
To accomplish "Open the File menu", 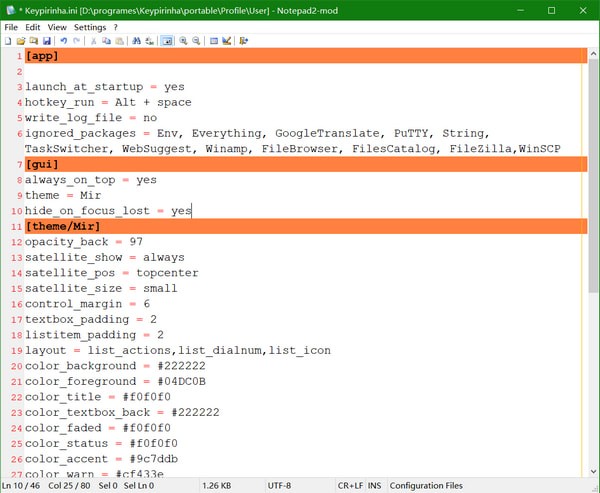I will point(12,27).
